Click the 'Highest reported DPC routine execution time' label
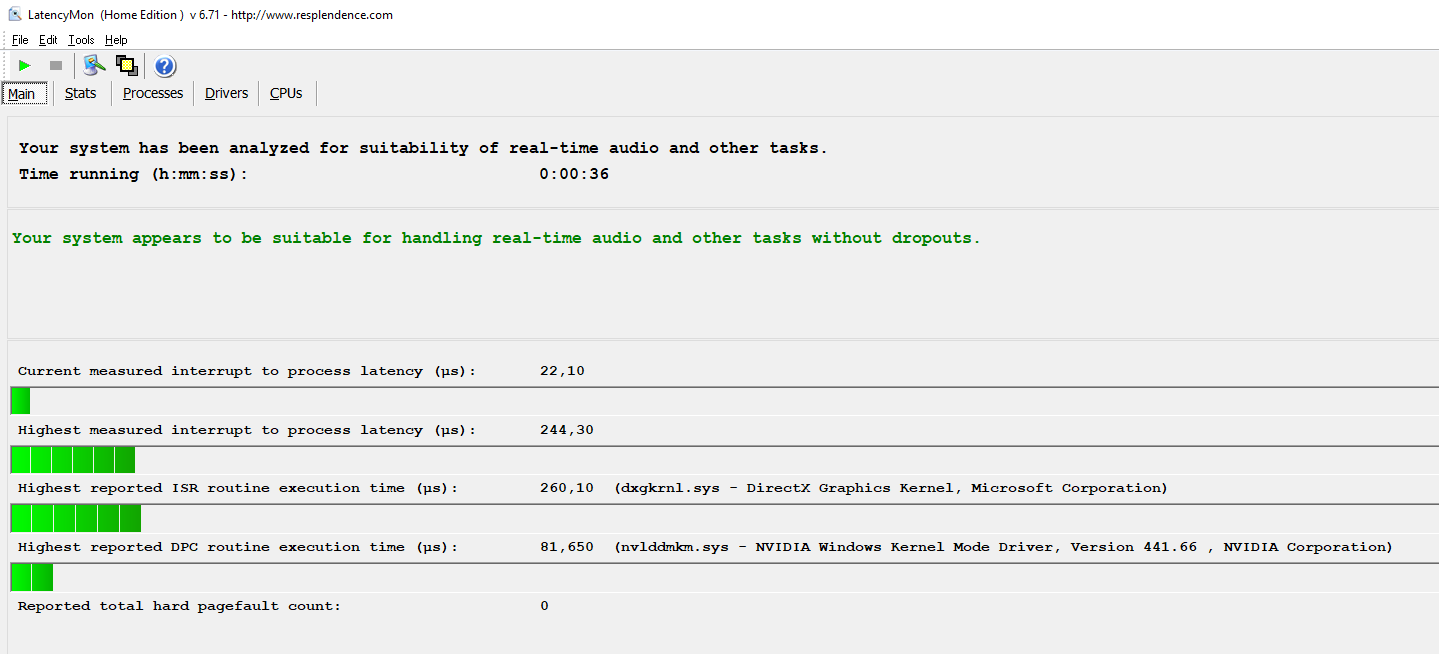 (x=238, y=547)
